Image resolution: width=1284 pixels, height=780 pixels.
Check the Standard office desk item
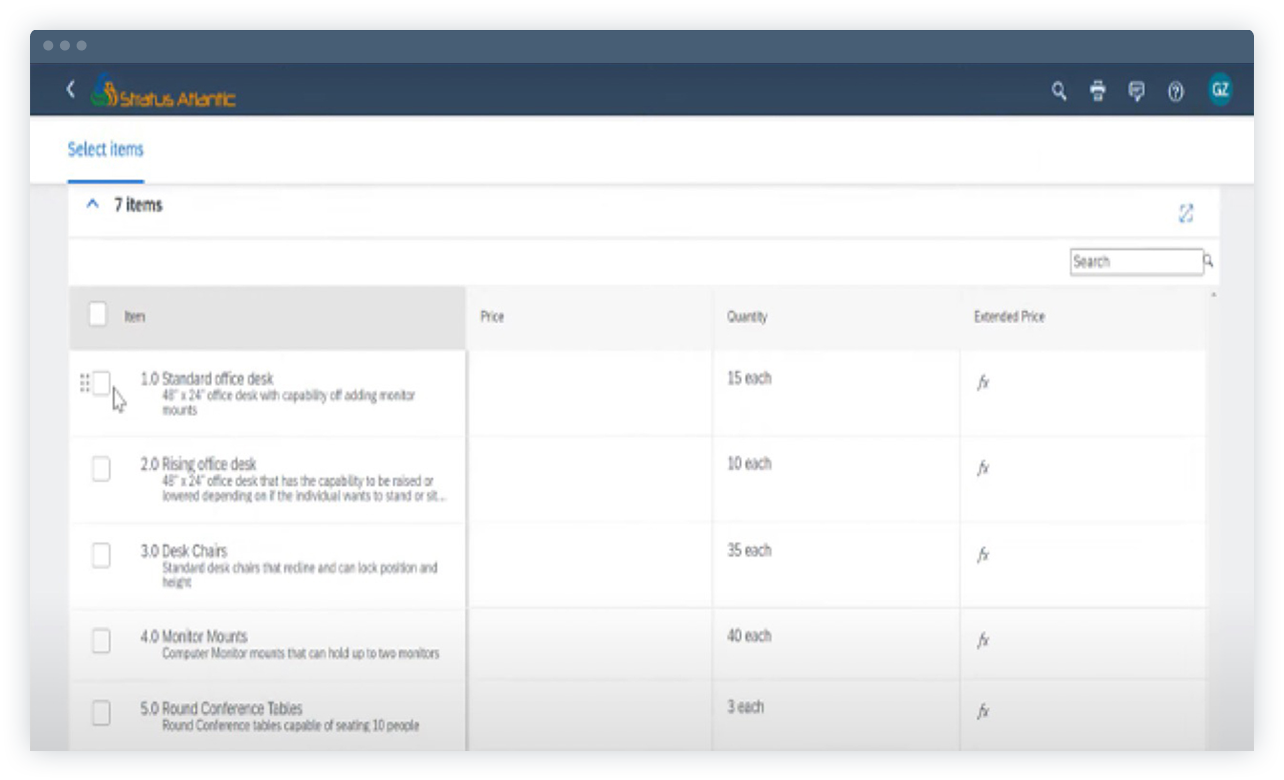(x=100, y=383)
